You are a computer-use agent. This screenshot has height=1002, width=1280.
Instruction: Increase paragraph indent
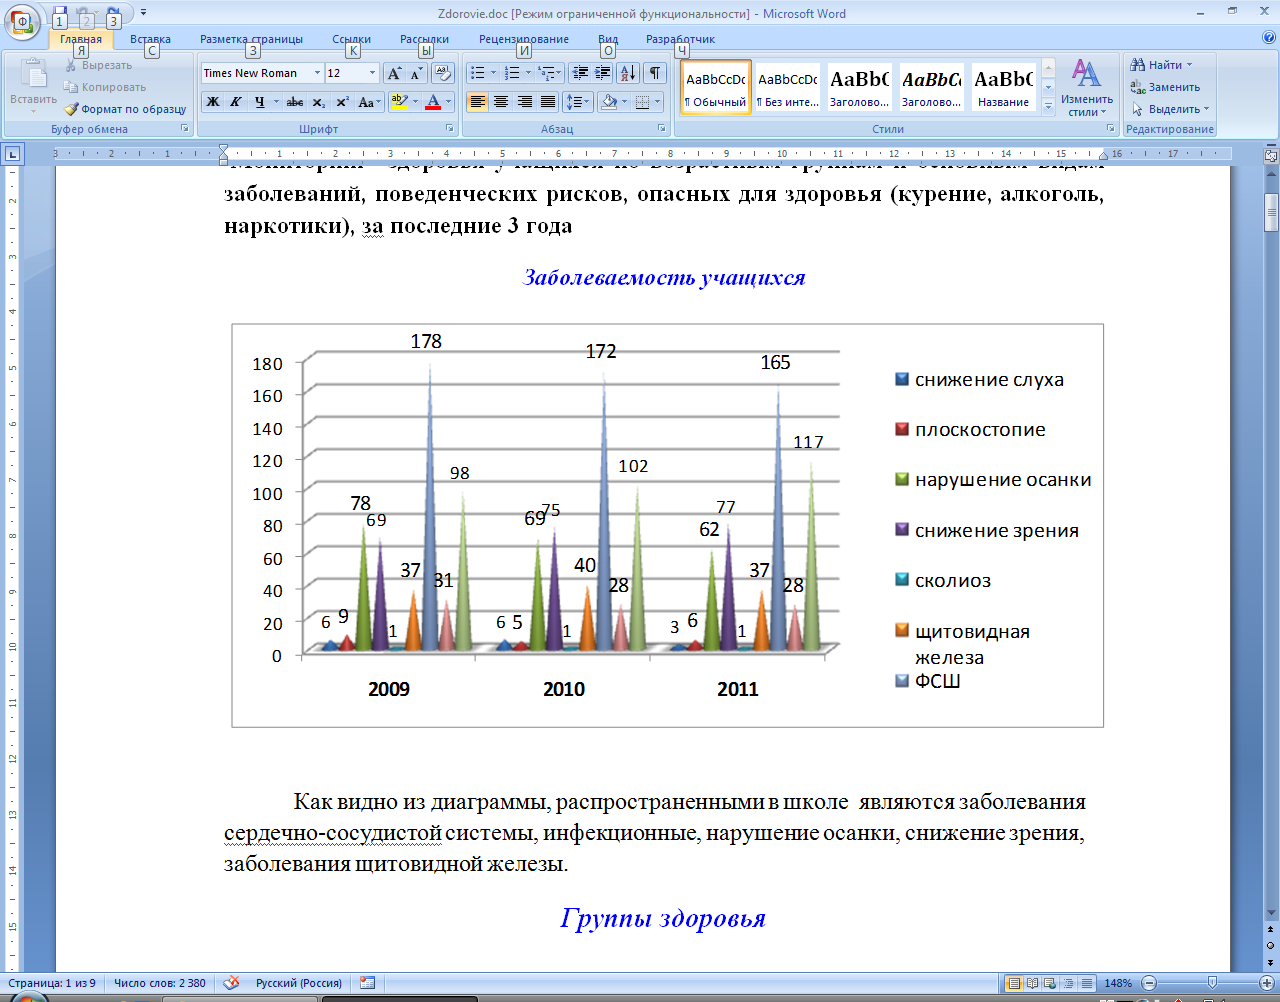(x=602, y=73)
